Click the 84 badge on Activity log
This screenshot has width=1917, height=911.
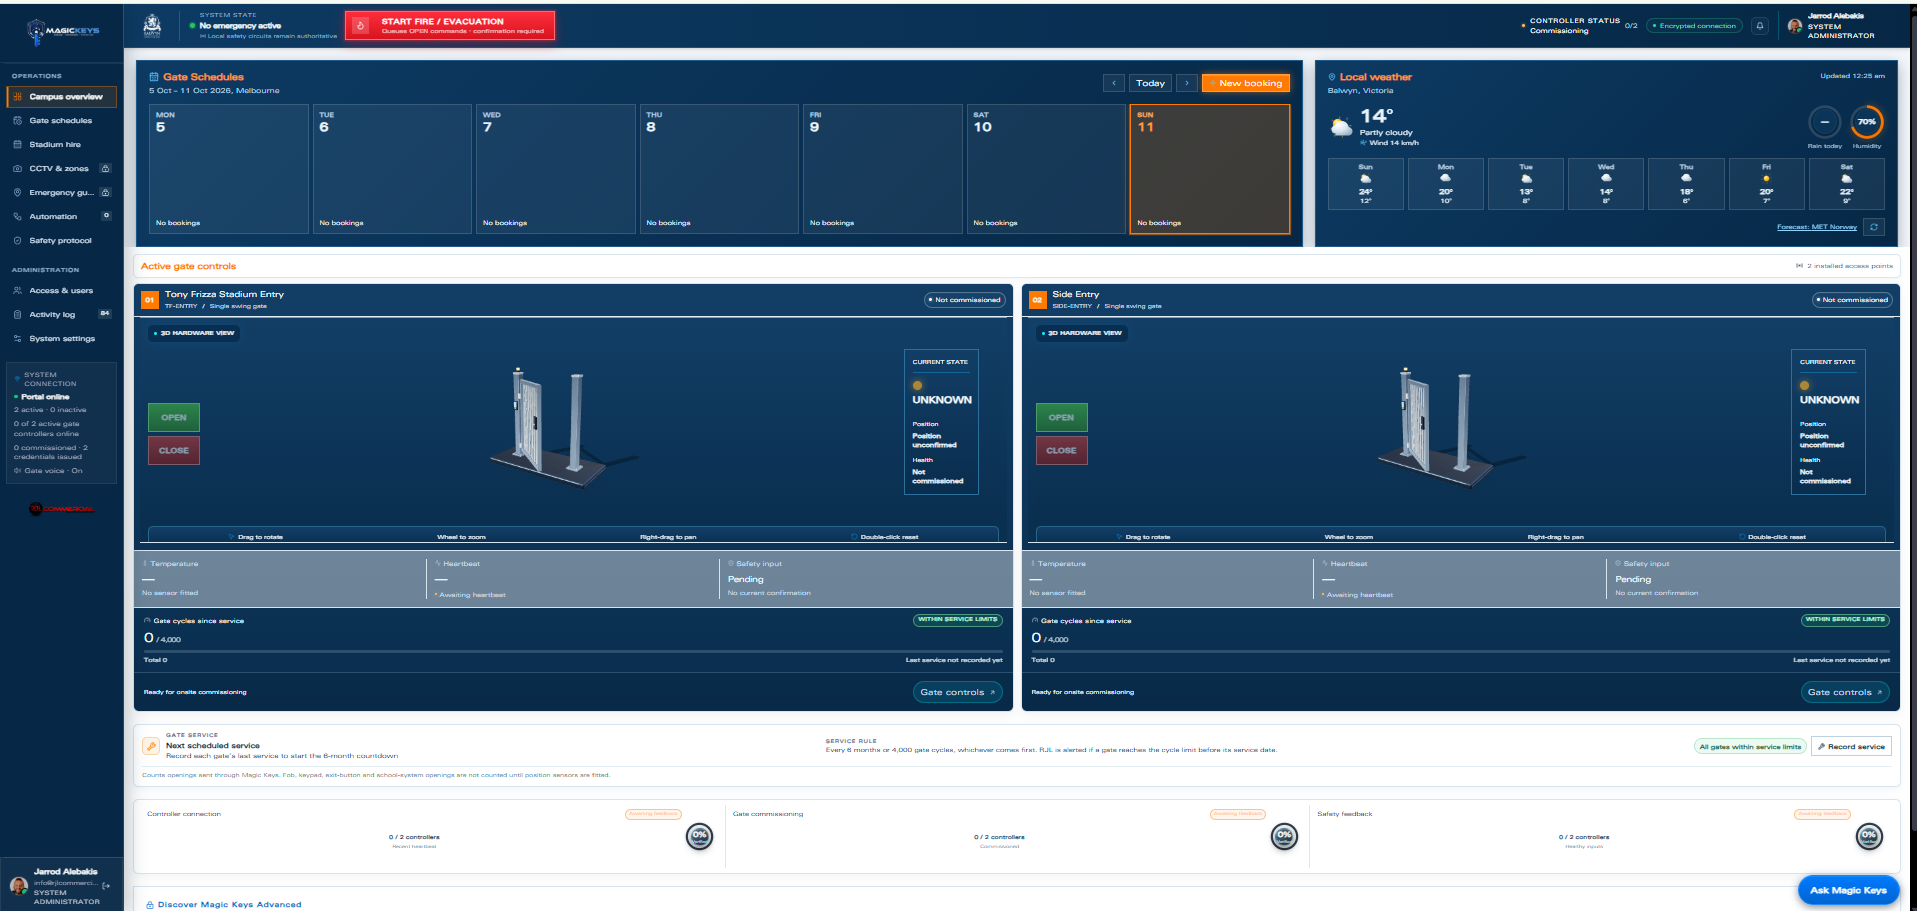[x=105, y=314]
